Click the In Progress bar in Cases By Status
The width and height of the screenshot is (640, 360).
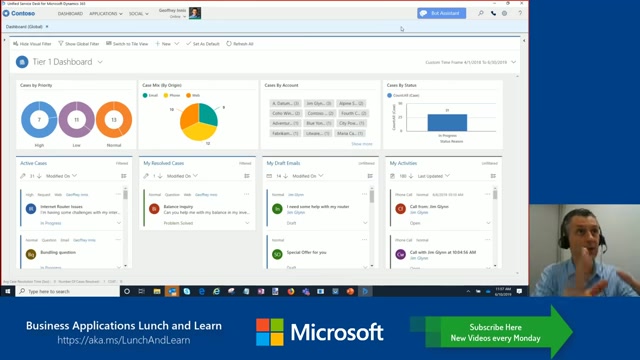447,122
